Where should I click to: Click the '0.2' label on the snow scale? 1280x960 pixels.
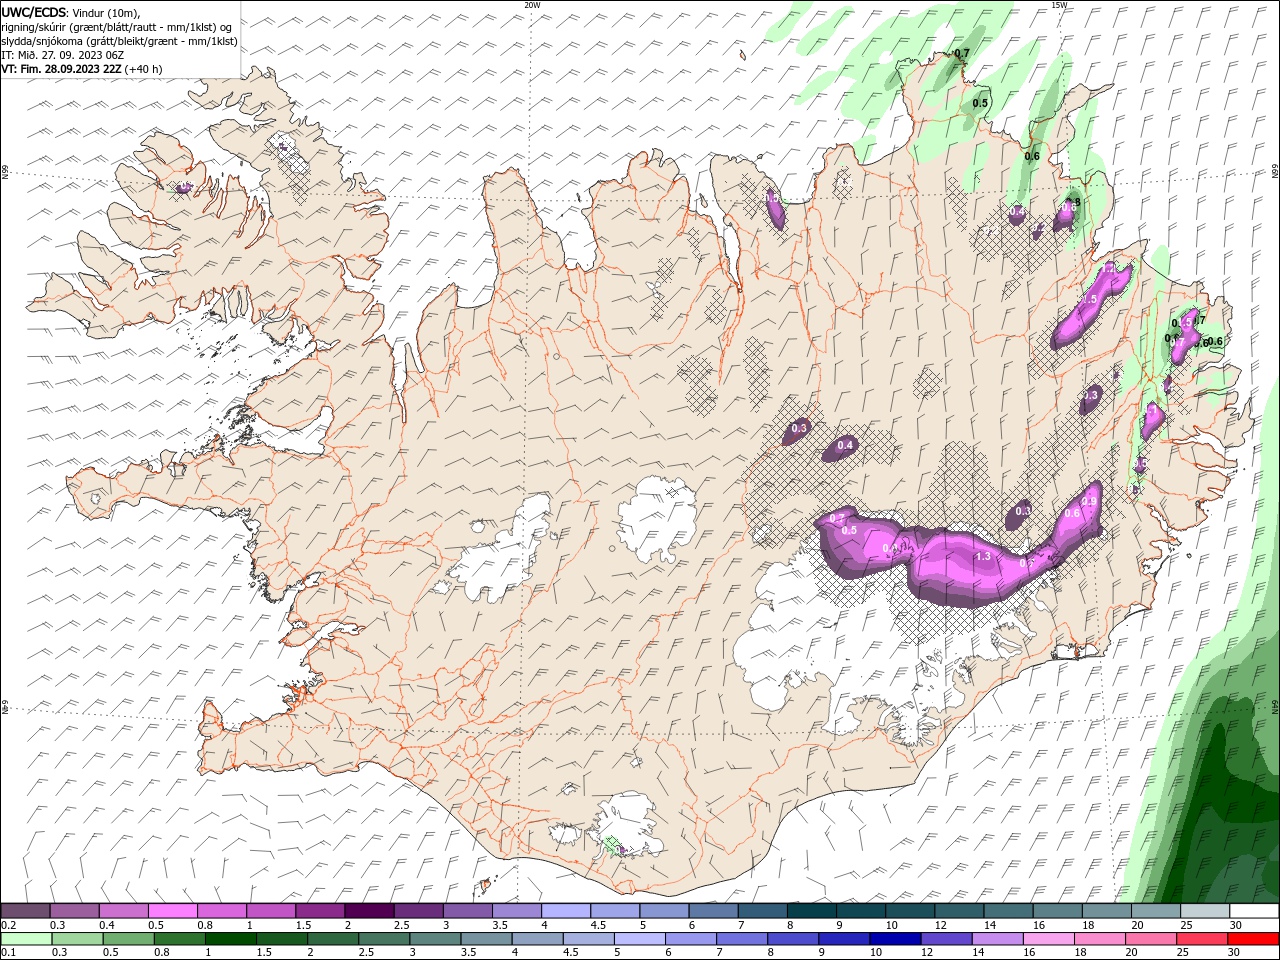point(9,925)
